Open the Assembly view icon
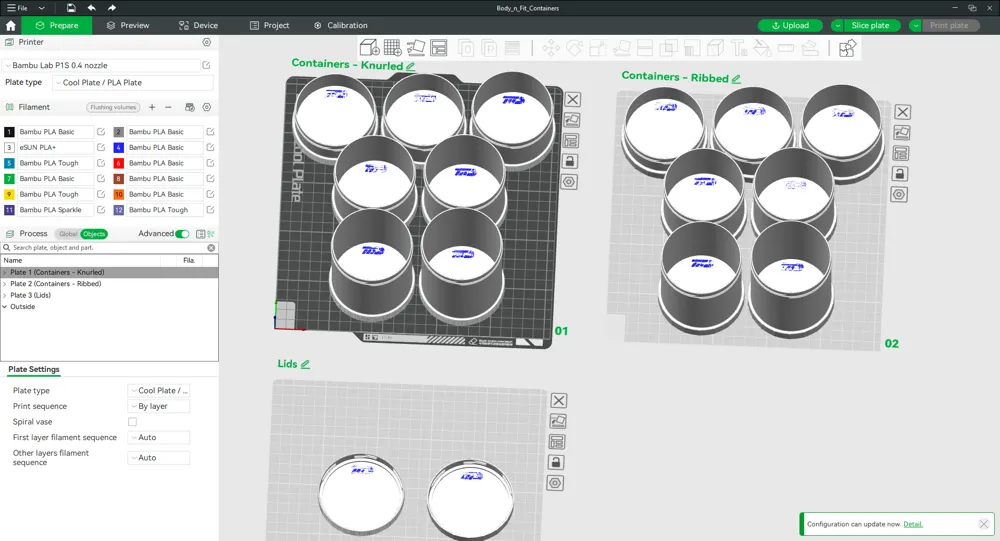 coord(847,48)
